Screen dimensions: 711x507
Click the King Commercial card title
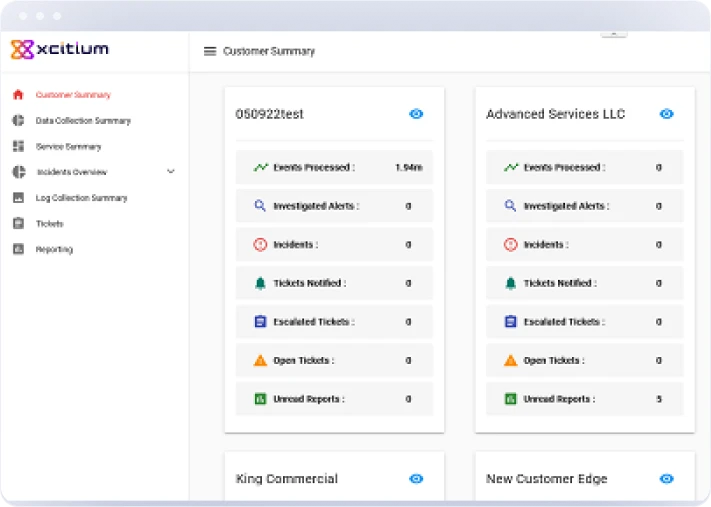287,479
